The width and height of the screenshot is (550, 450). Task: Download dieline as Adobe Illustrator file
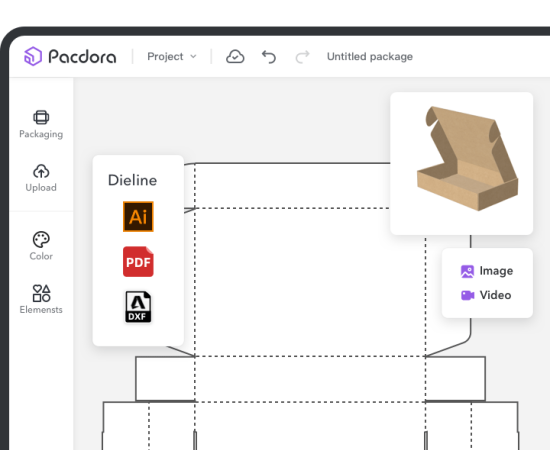[x=138, y=216]
